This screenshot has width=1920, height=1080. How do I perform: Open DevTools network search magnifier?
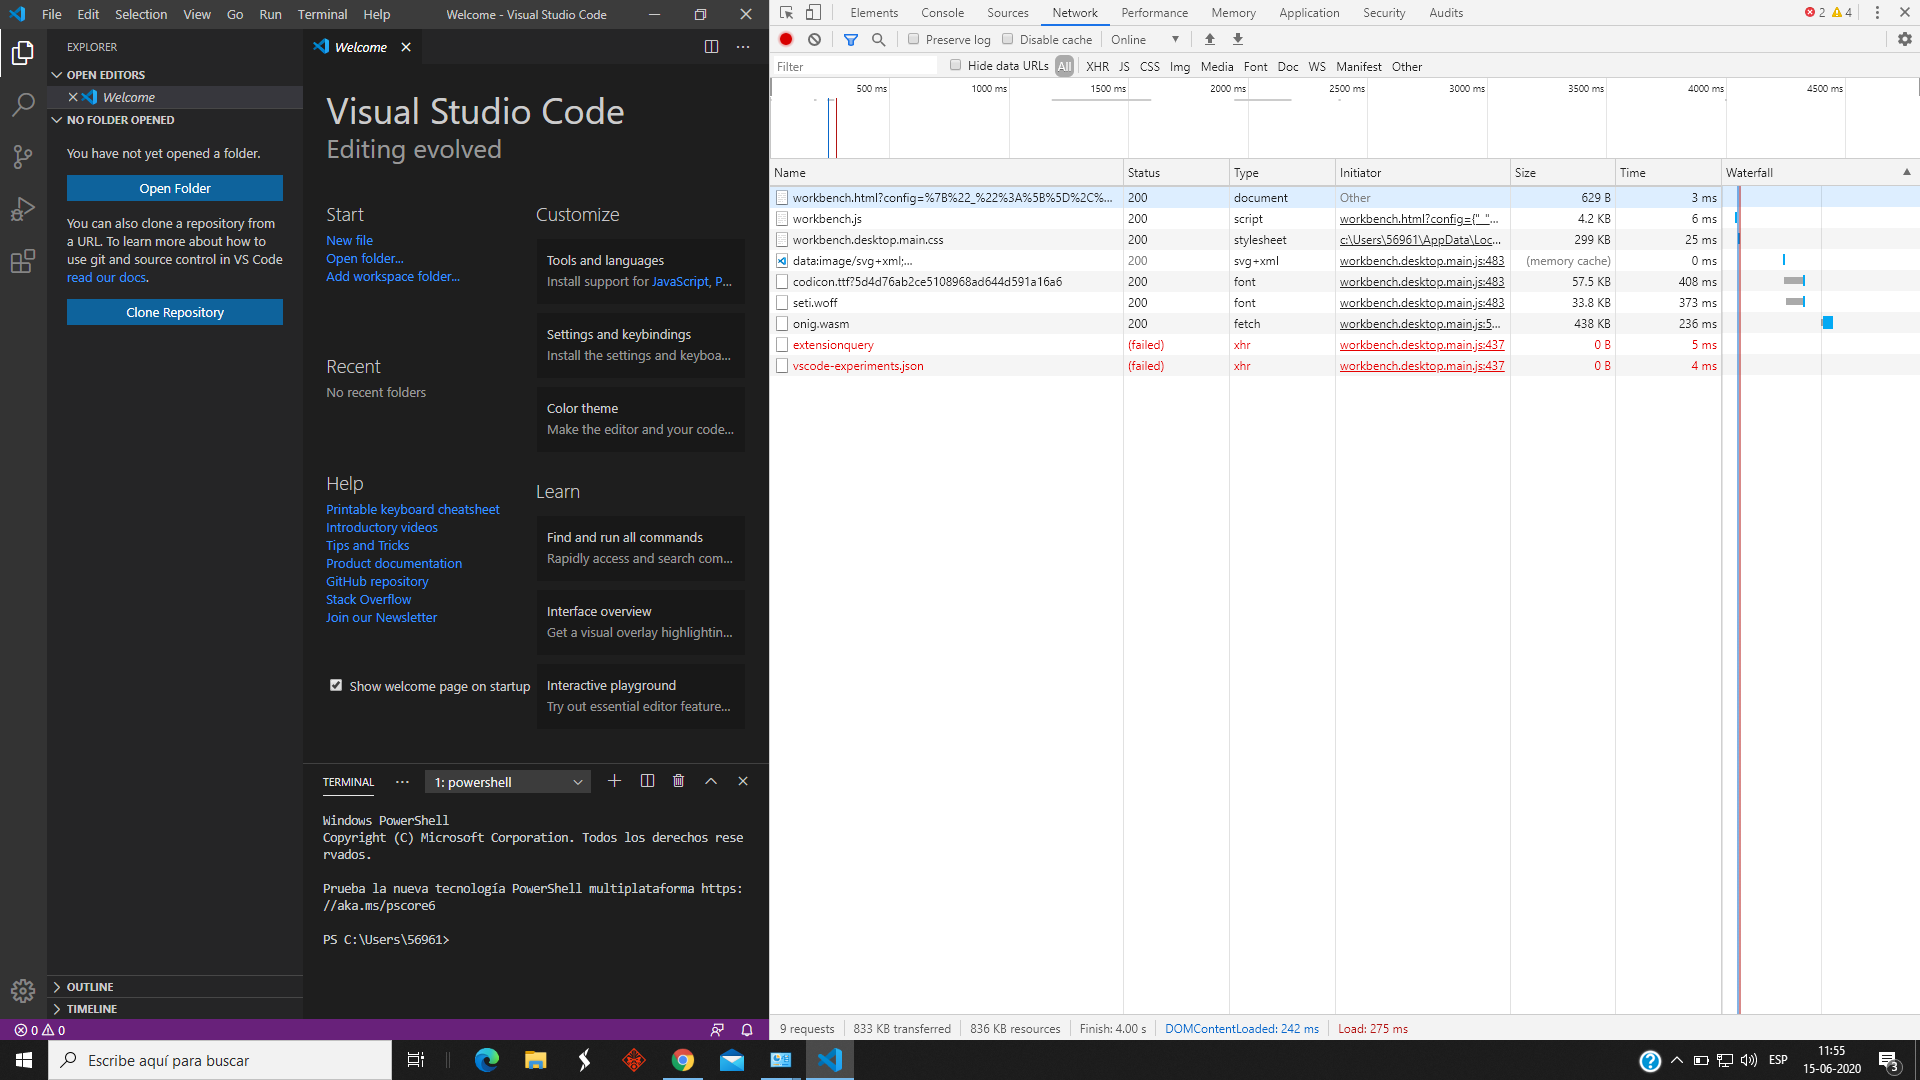878,39
